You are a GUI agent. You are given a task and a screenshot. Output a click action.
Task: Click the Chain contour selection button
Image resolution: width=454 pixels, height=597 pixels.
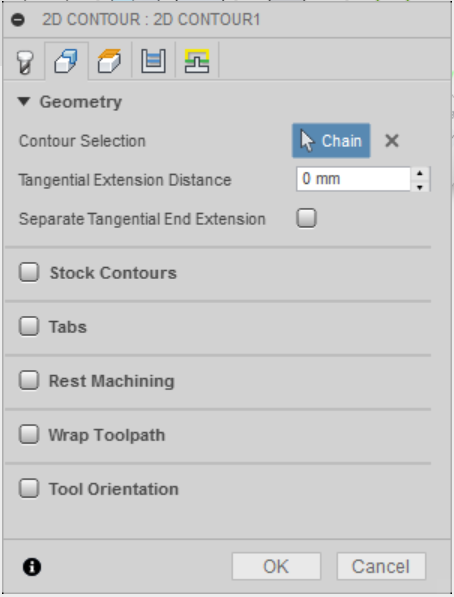[331, 140]
